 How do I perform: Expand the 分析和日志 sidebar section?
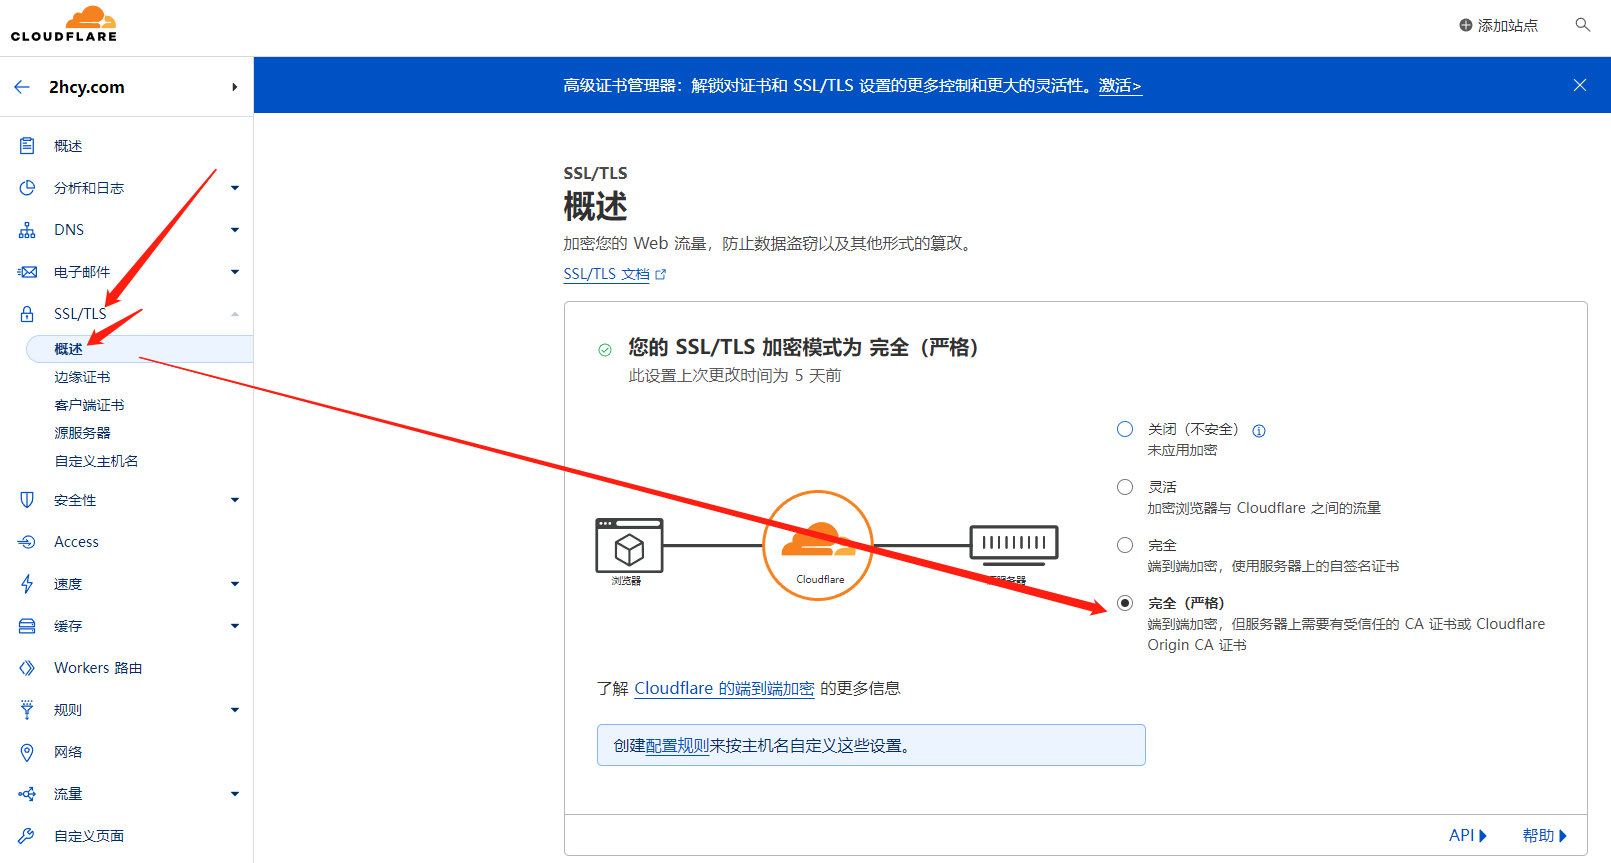click(235, 188)
